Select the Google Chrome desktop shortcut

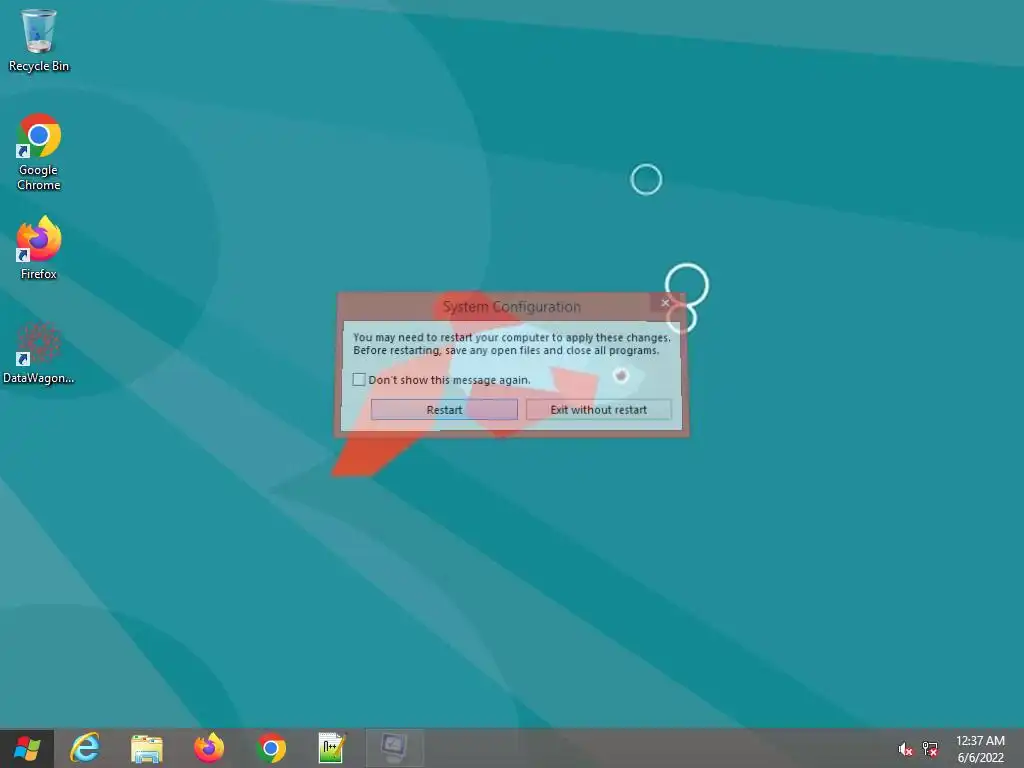click(39, 152)
